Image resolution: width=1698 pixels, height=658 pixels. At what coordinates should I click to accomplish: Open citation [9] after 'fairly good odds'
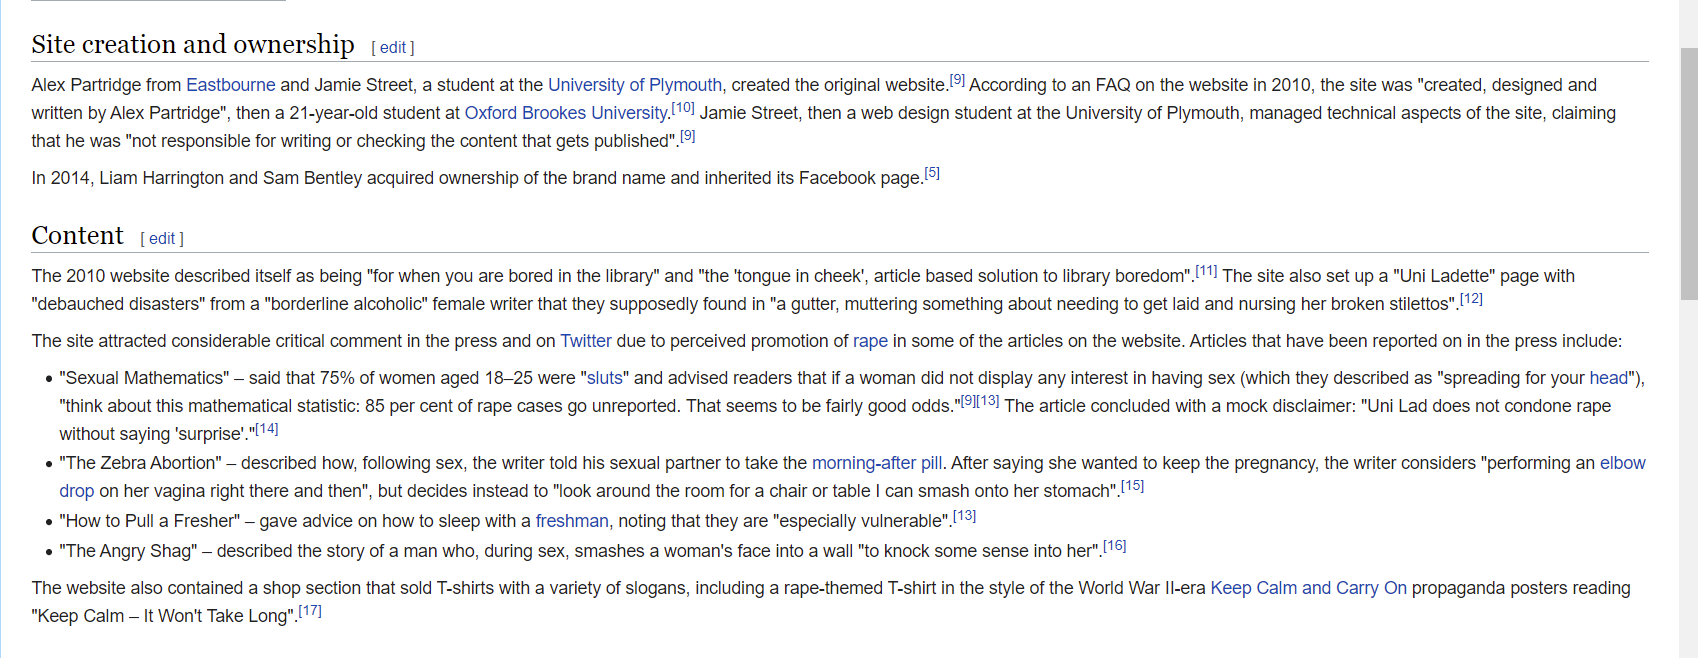click(968, 401)
